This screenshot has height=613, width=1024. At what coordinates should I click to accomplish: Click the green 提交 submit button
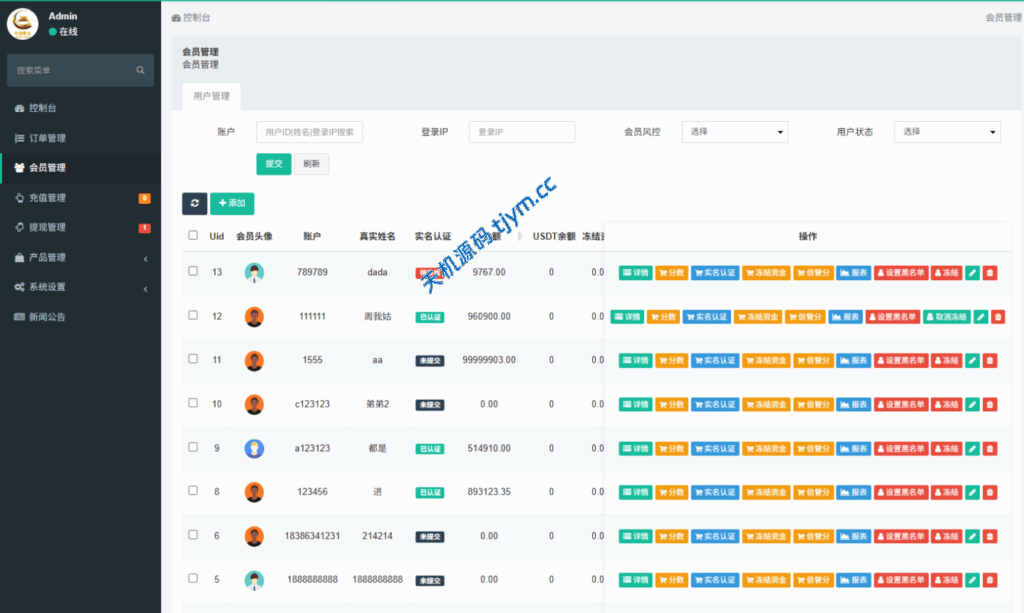pyautogui.click(x=273, y=164)
